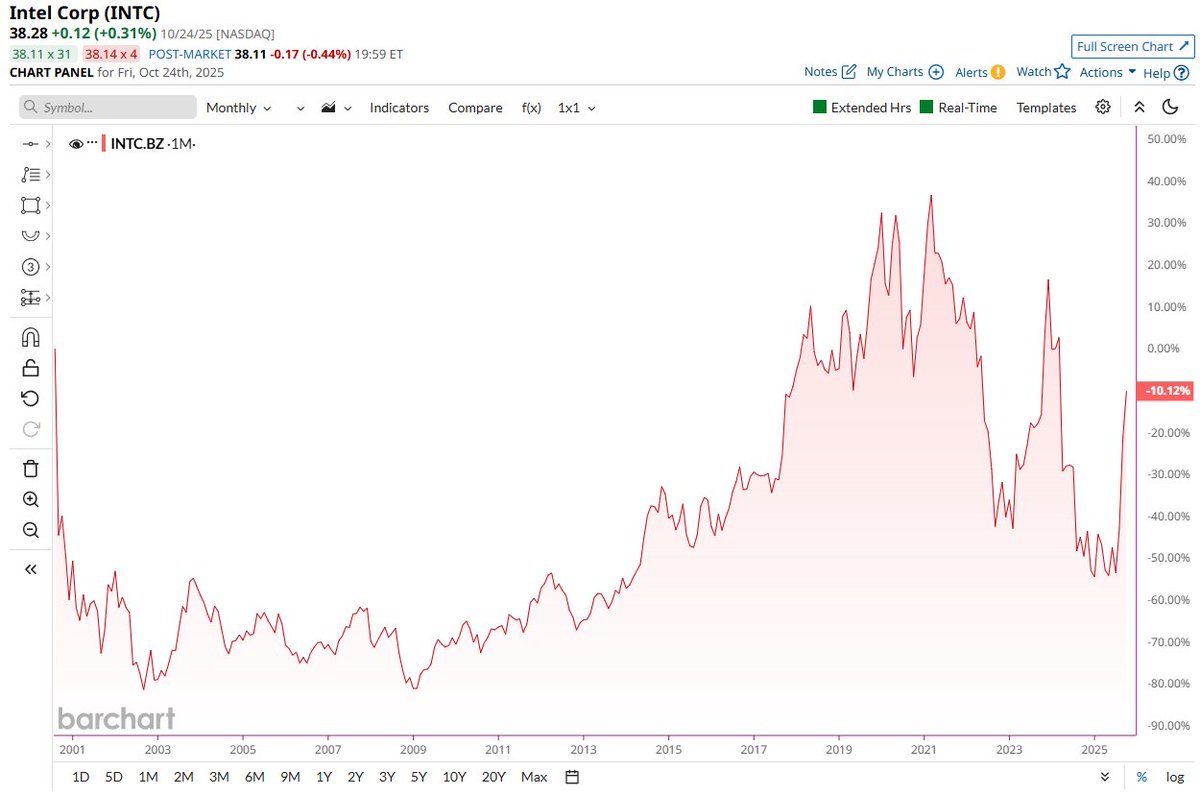Open the My Charts link
Image resolution: width=1200 pixels, height=795 pixels.
[905, 72]
